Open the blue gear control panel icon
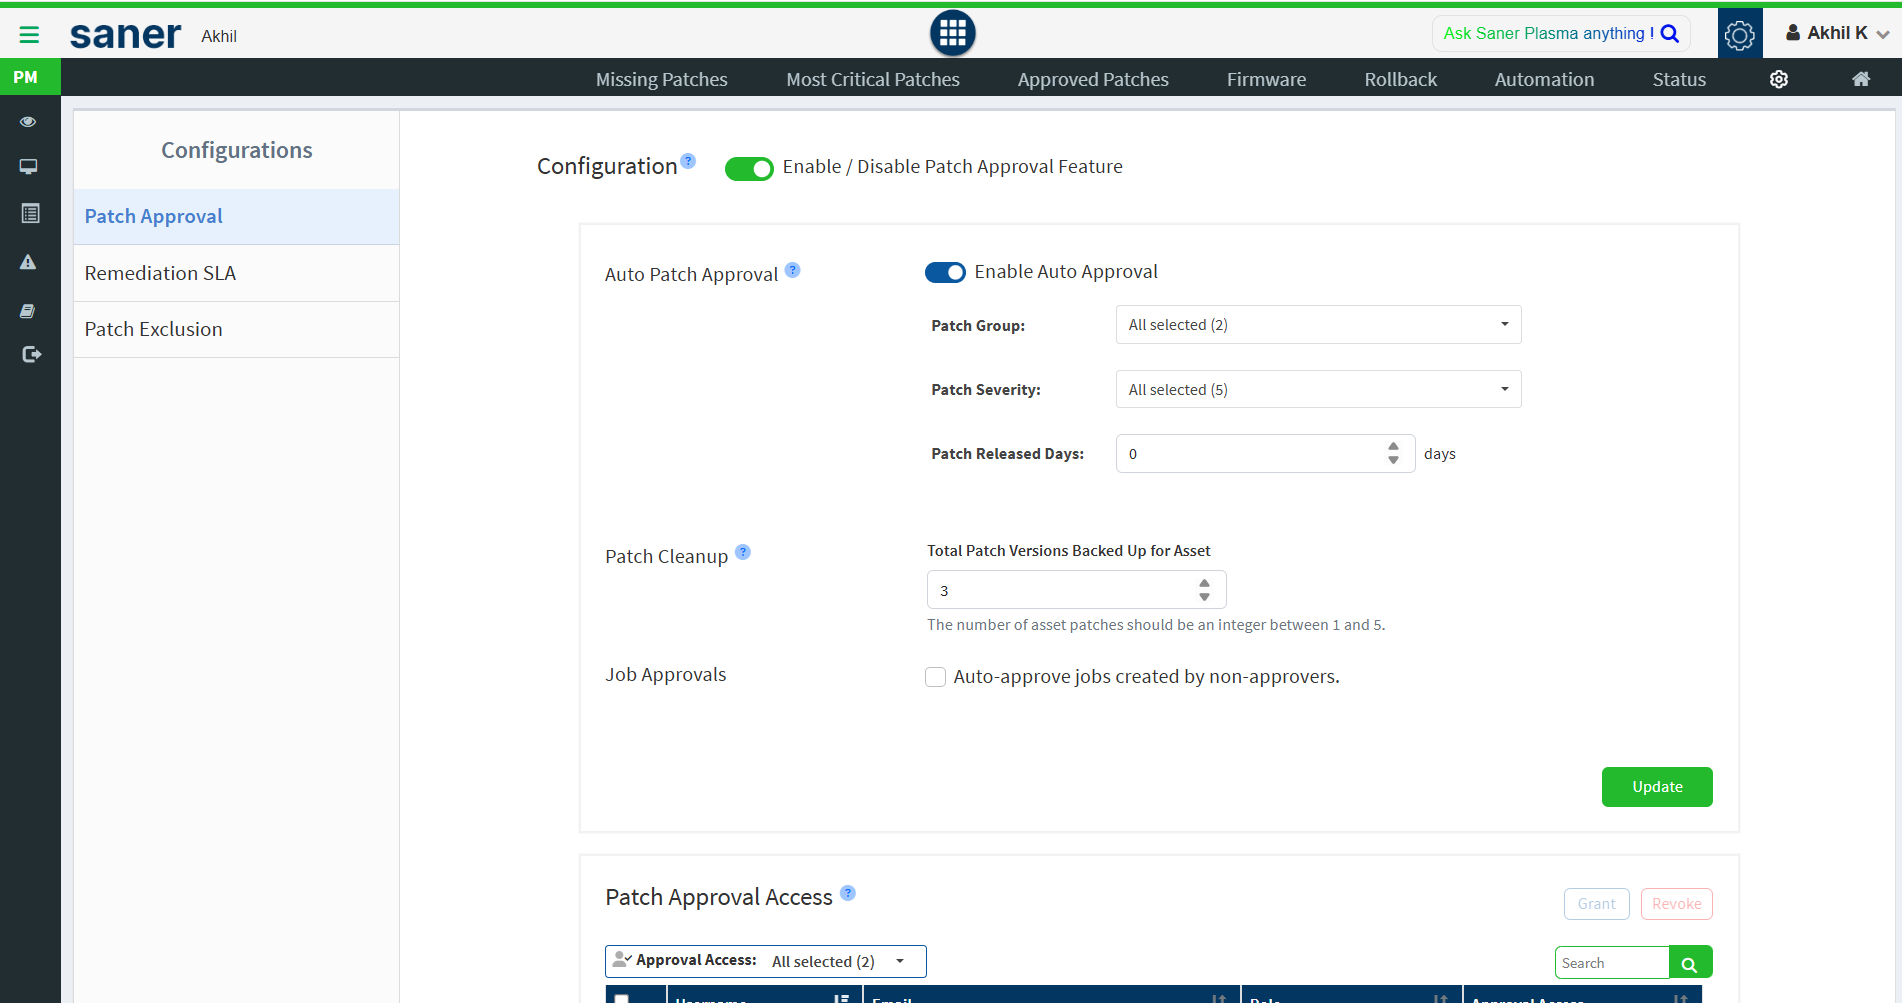The image size is (1902, 1003). pyautogui.click(x=1740, y=34)
